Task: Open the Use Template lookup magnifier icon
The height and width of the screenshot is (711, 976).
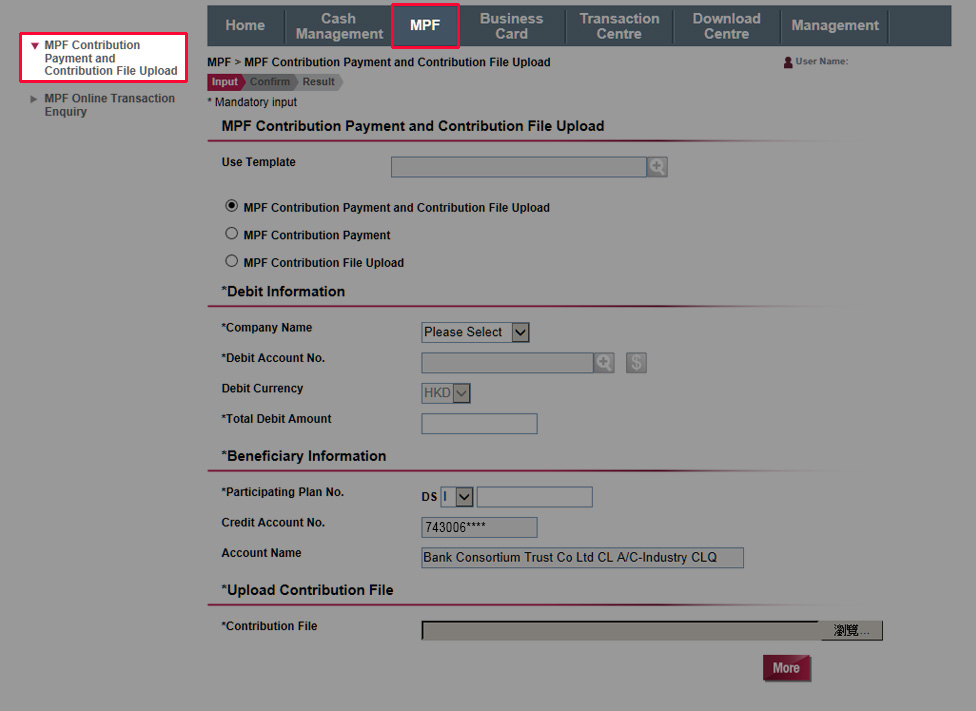Action: click(657, 167)
